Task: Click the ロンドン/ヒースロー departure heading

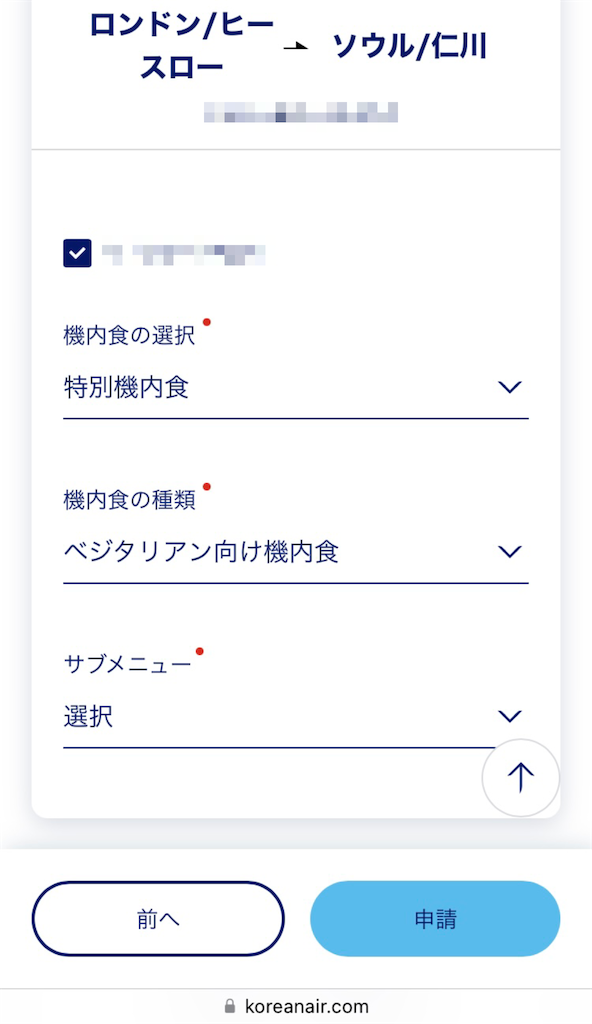Action: (x=182, y=46)
